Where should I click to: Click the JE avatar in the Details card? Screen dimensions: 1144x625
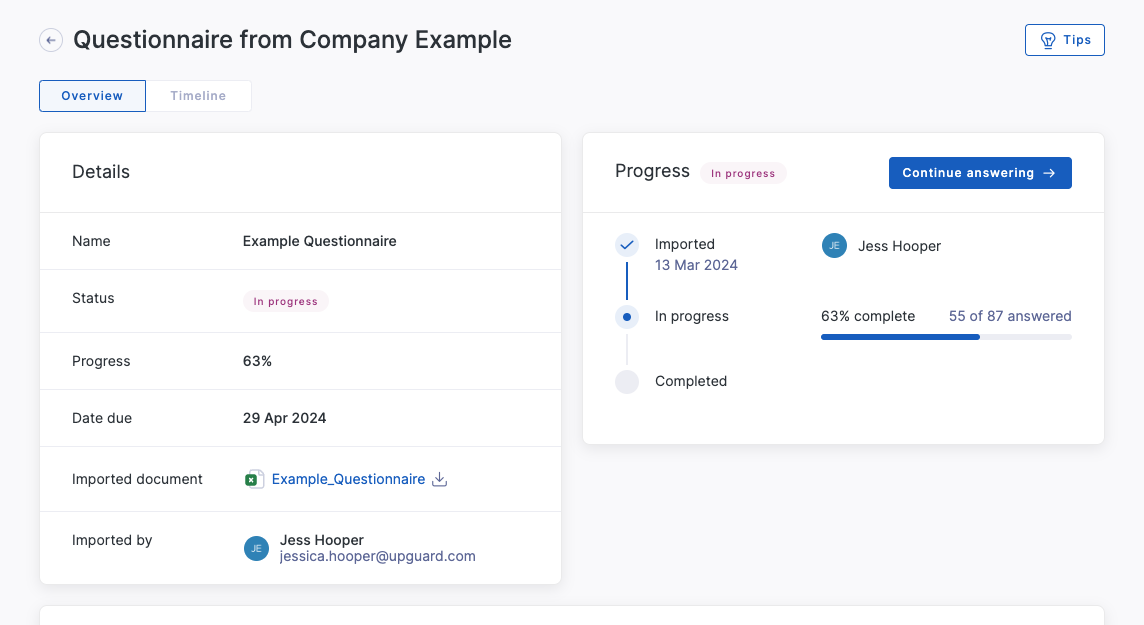coord(256,548)
